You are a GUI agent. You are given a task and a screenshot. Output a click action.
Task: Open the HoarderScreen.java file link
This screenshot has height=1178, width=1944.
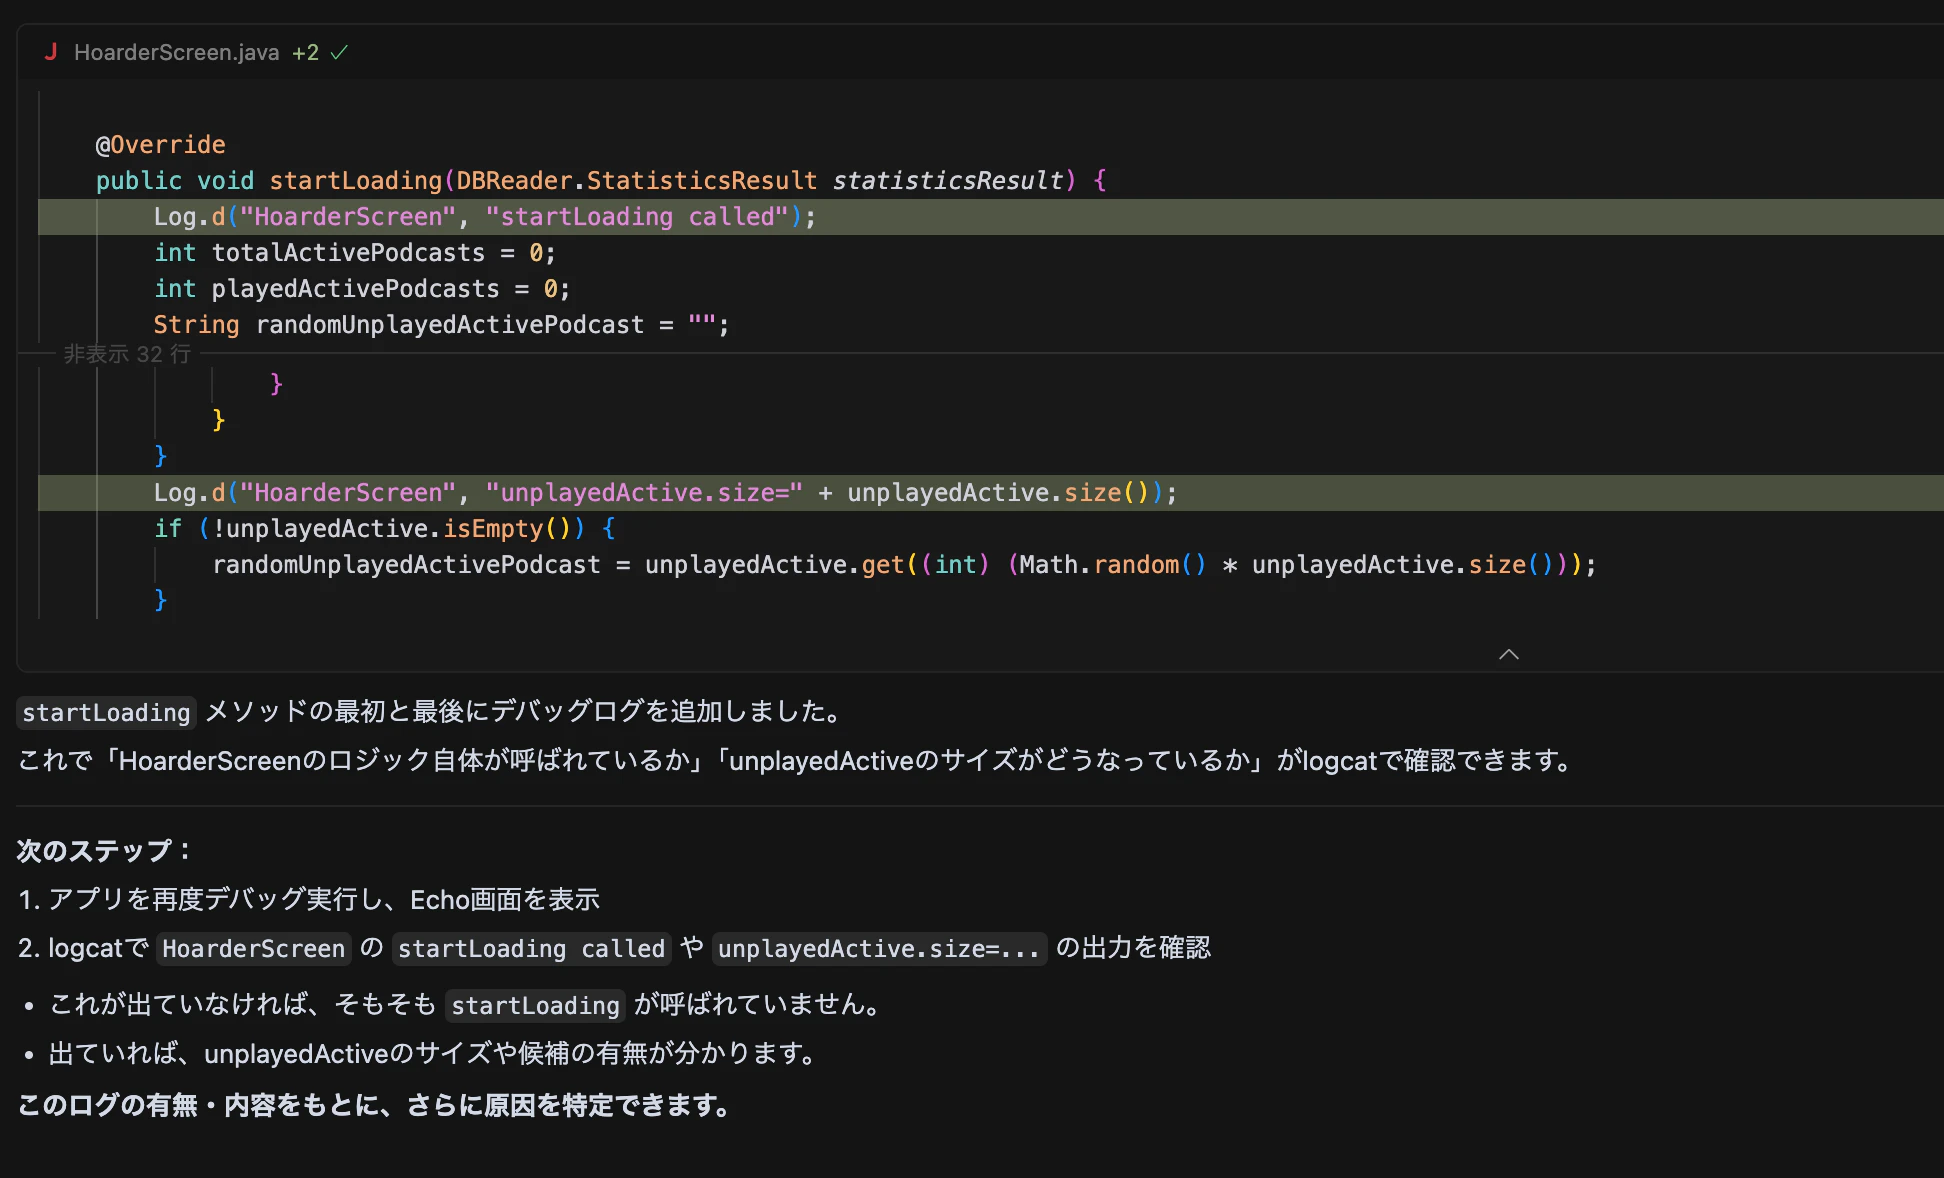(x=176, y=52)
